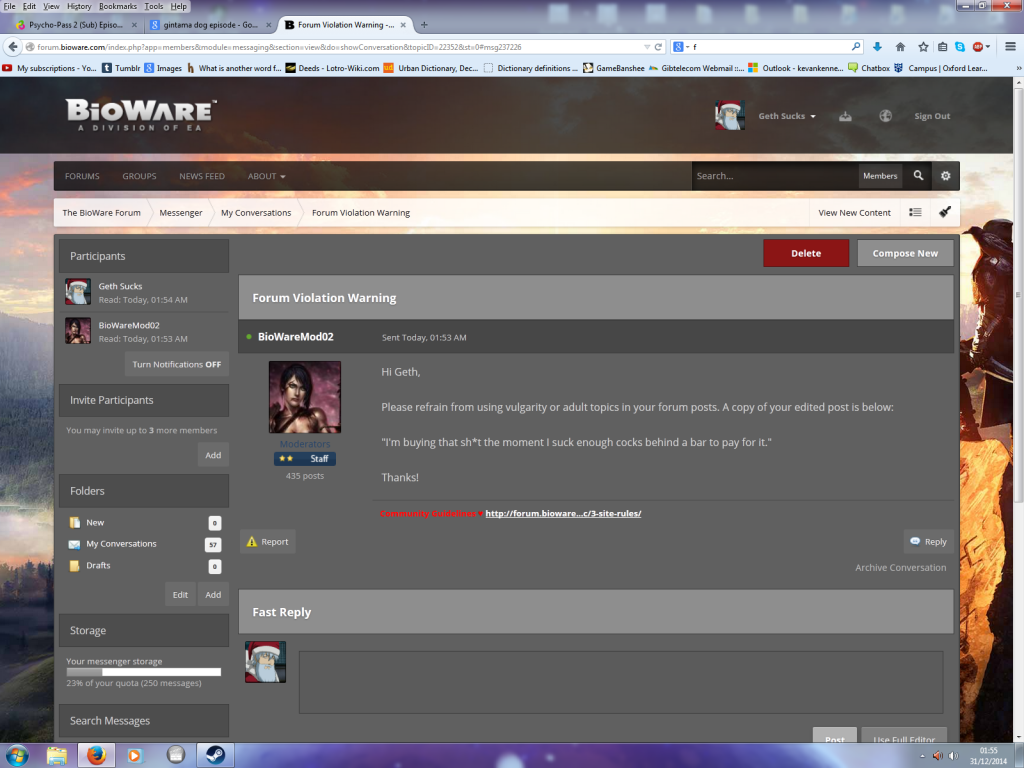This screenshot has width=1024, height=768.
Task: Bookmark this page with the star icon
Action: [923, 46]
